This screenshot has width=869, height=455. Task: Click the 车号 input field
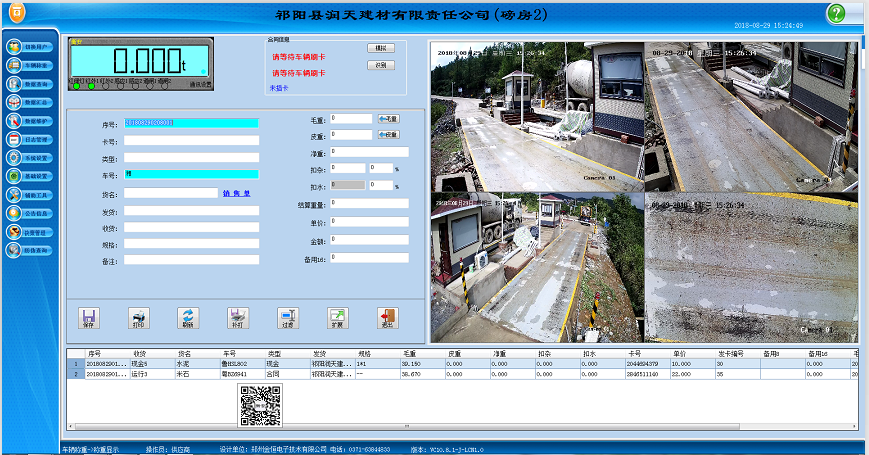tap(191, 174)
